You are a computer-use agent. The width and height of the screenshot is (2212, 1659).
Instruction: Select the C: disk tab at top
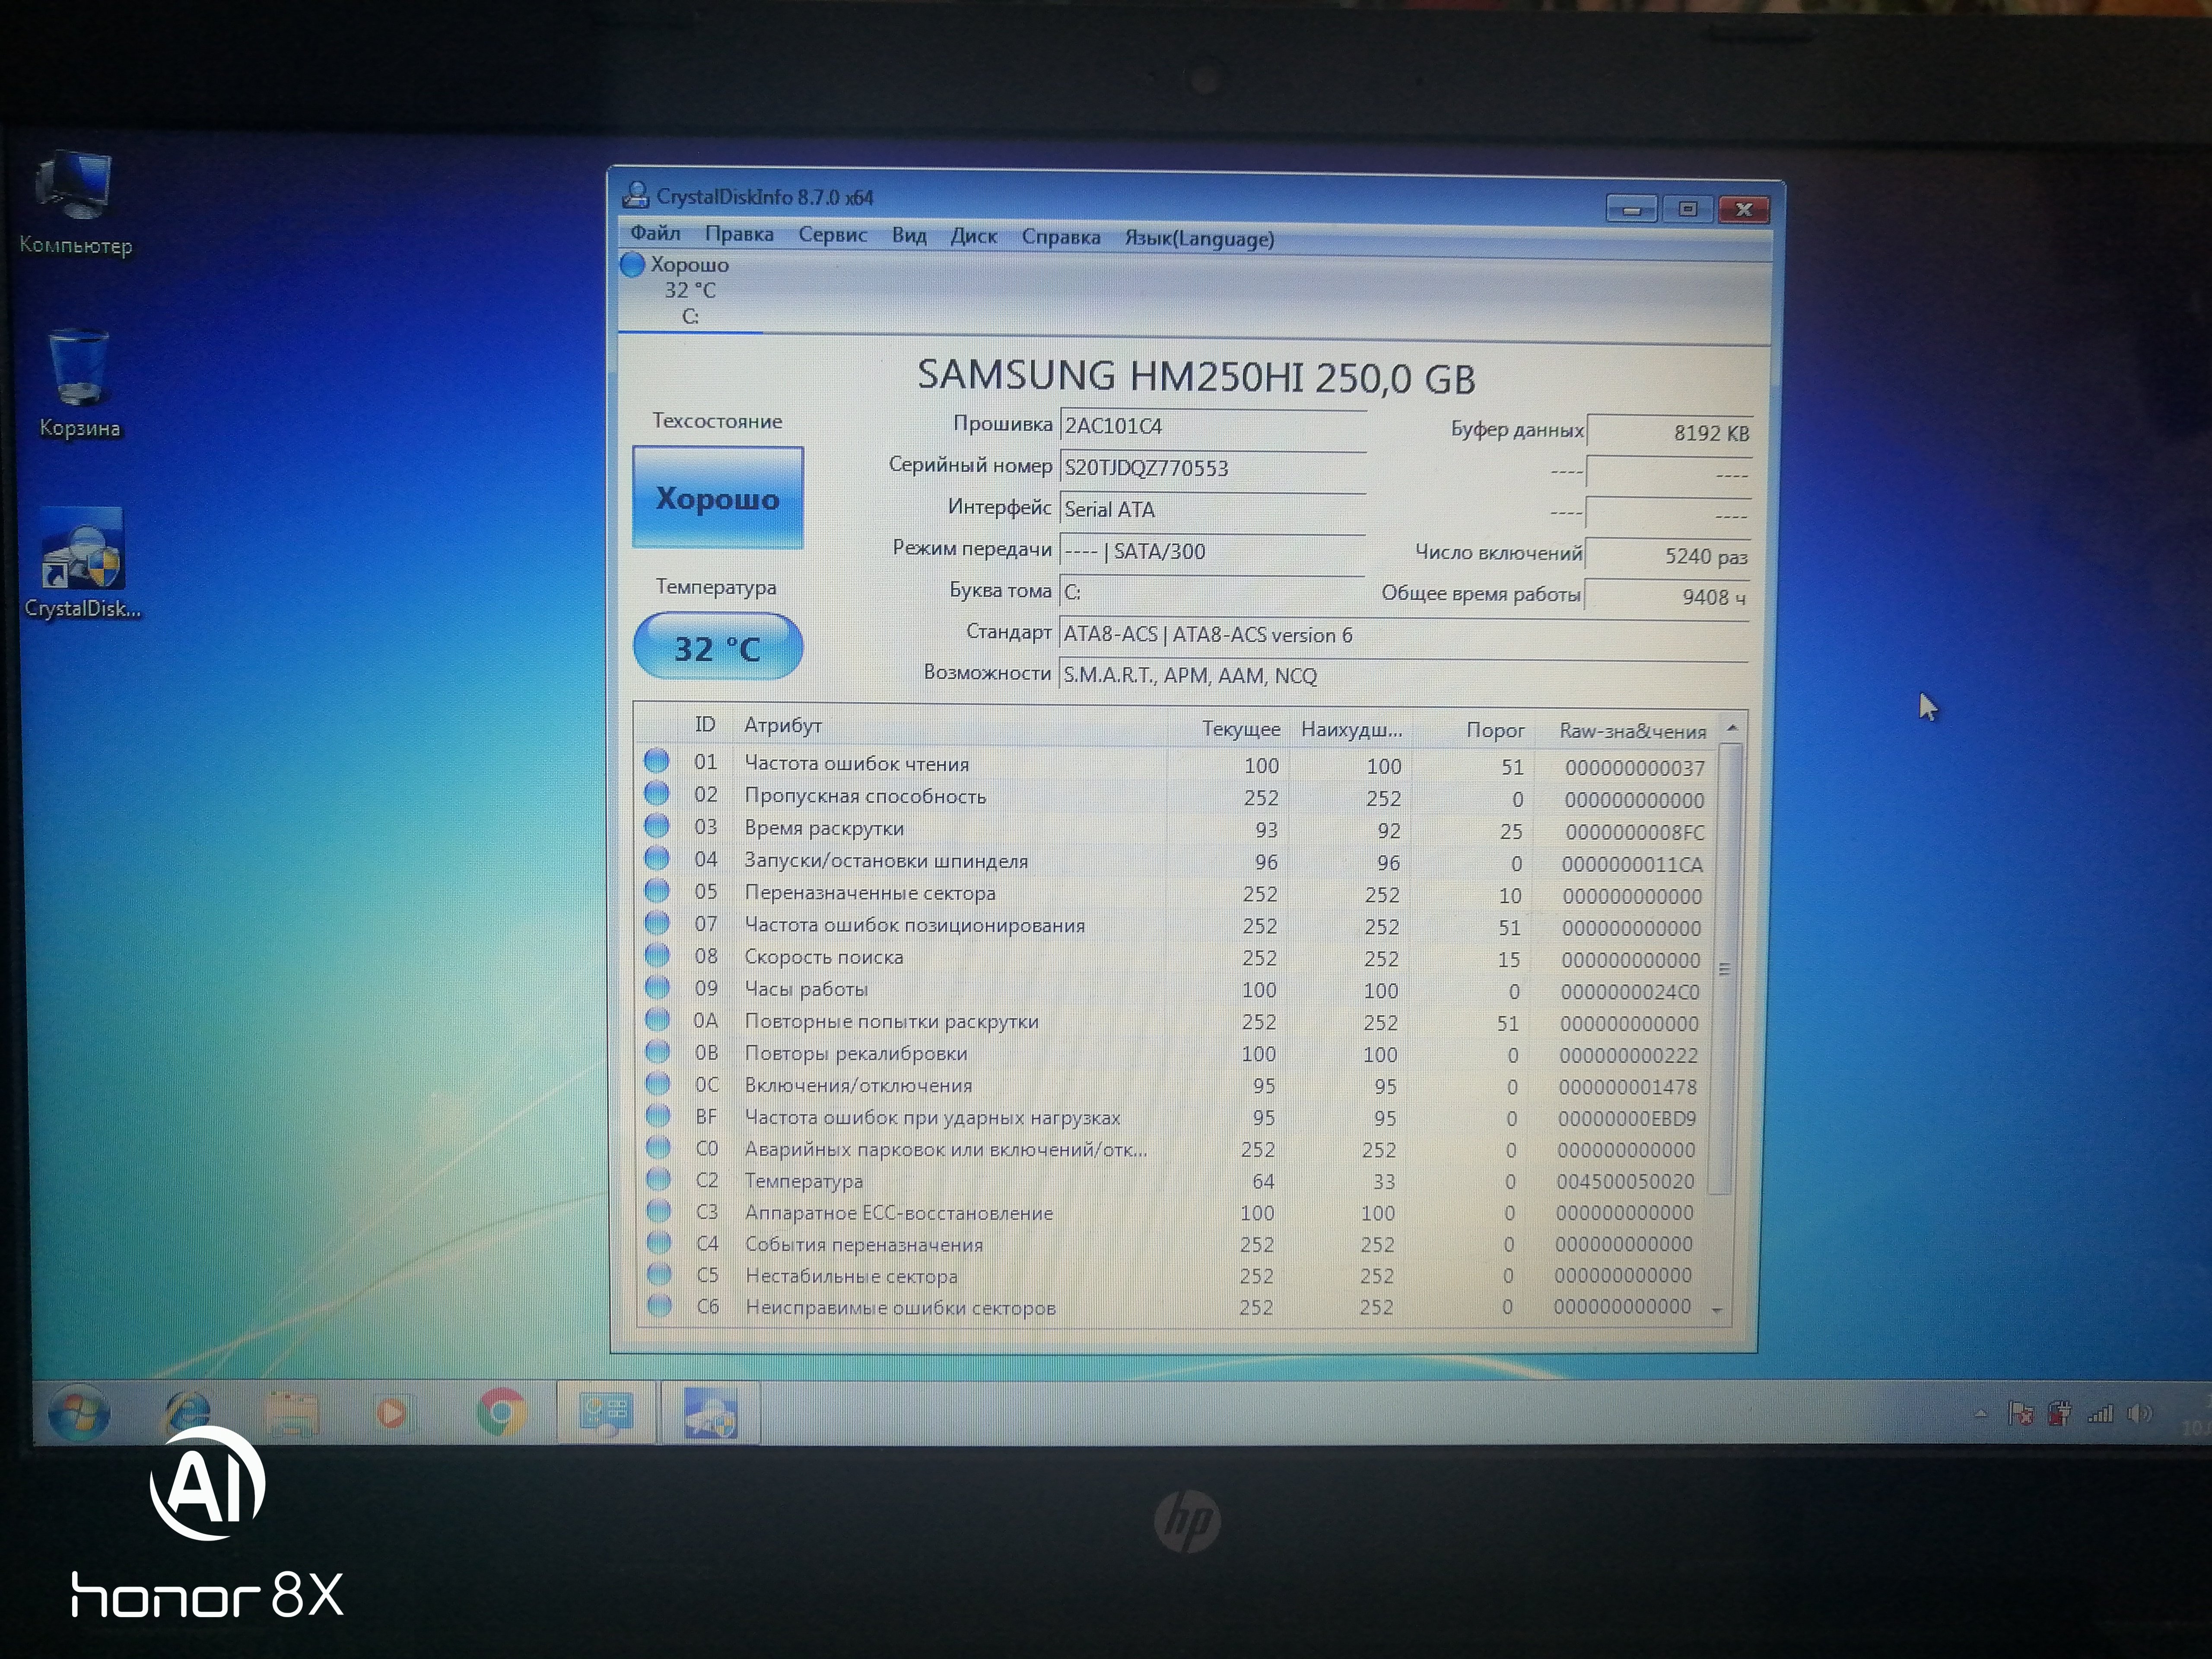coord(690,291)
